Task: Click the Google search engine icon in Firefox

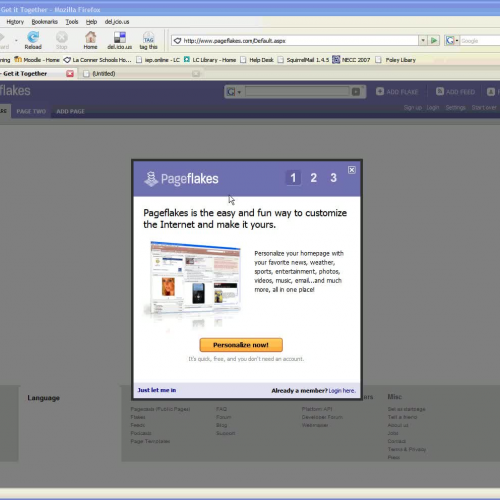Action: 450,41
